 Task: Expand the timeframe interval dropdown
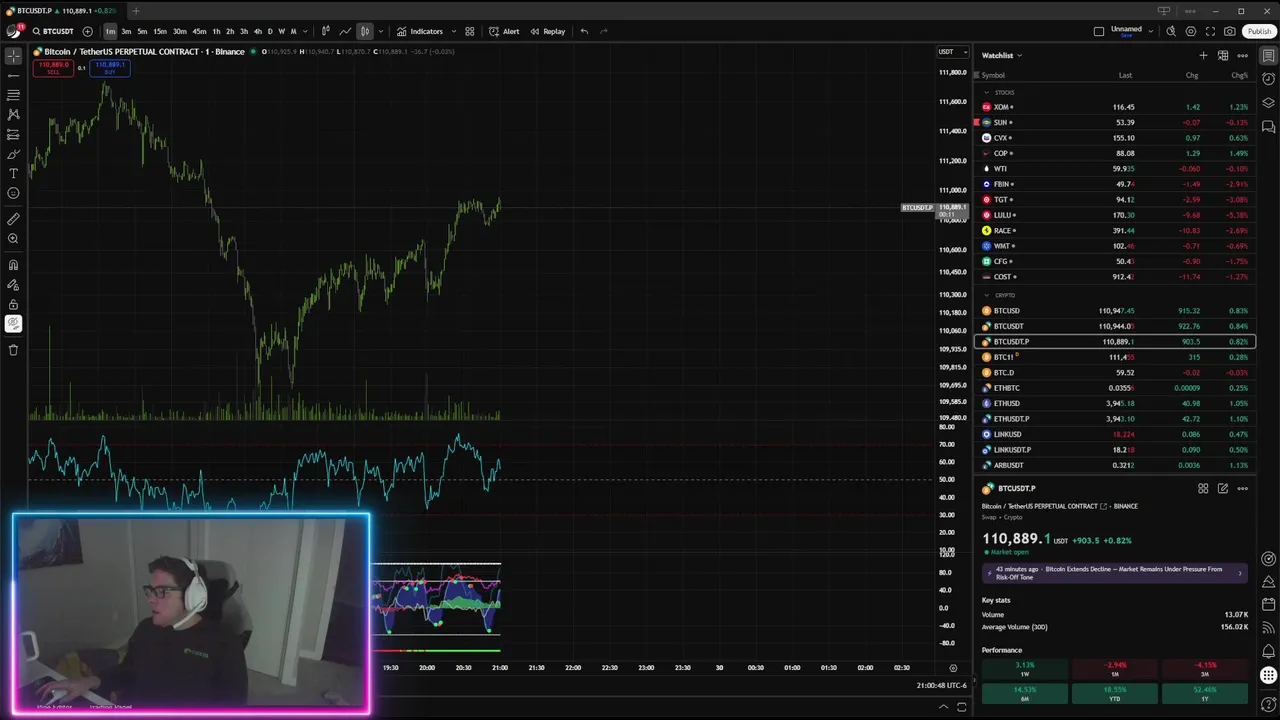(x=305, y=31)
